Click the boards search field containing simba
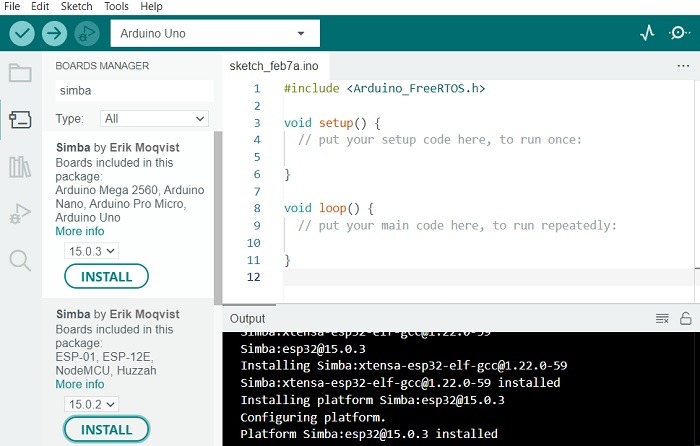Screen dimensions: 700x446 (x=134, y=91)
